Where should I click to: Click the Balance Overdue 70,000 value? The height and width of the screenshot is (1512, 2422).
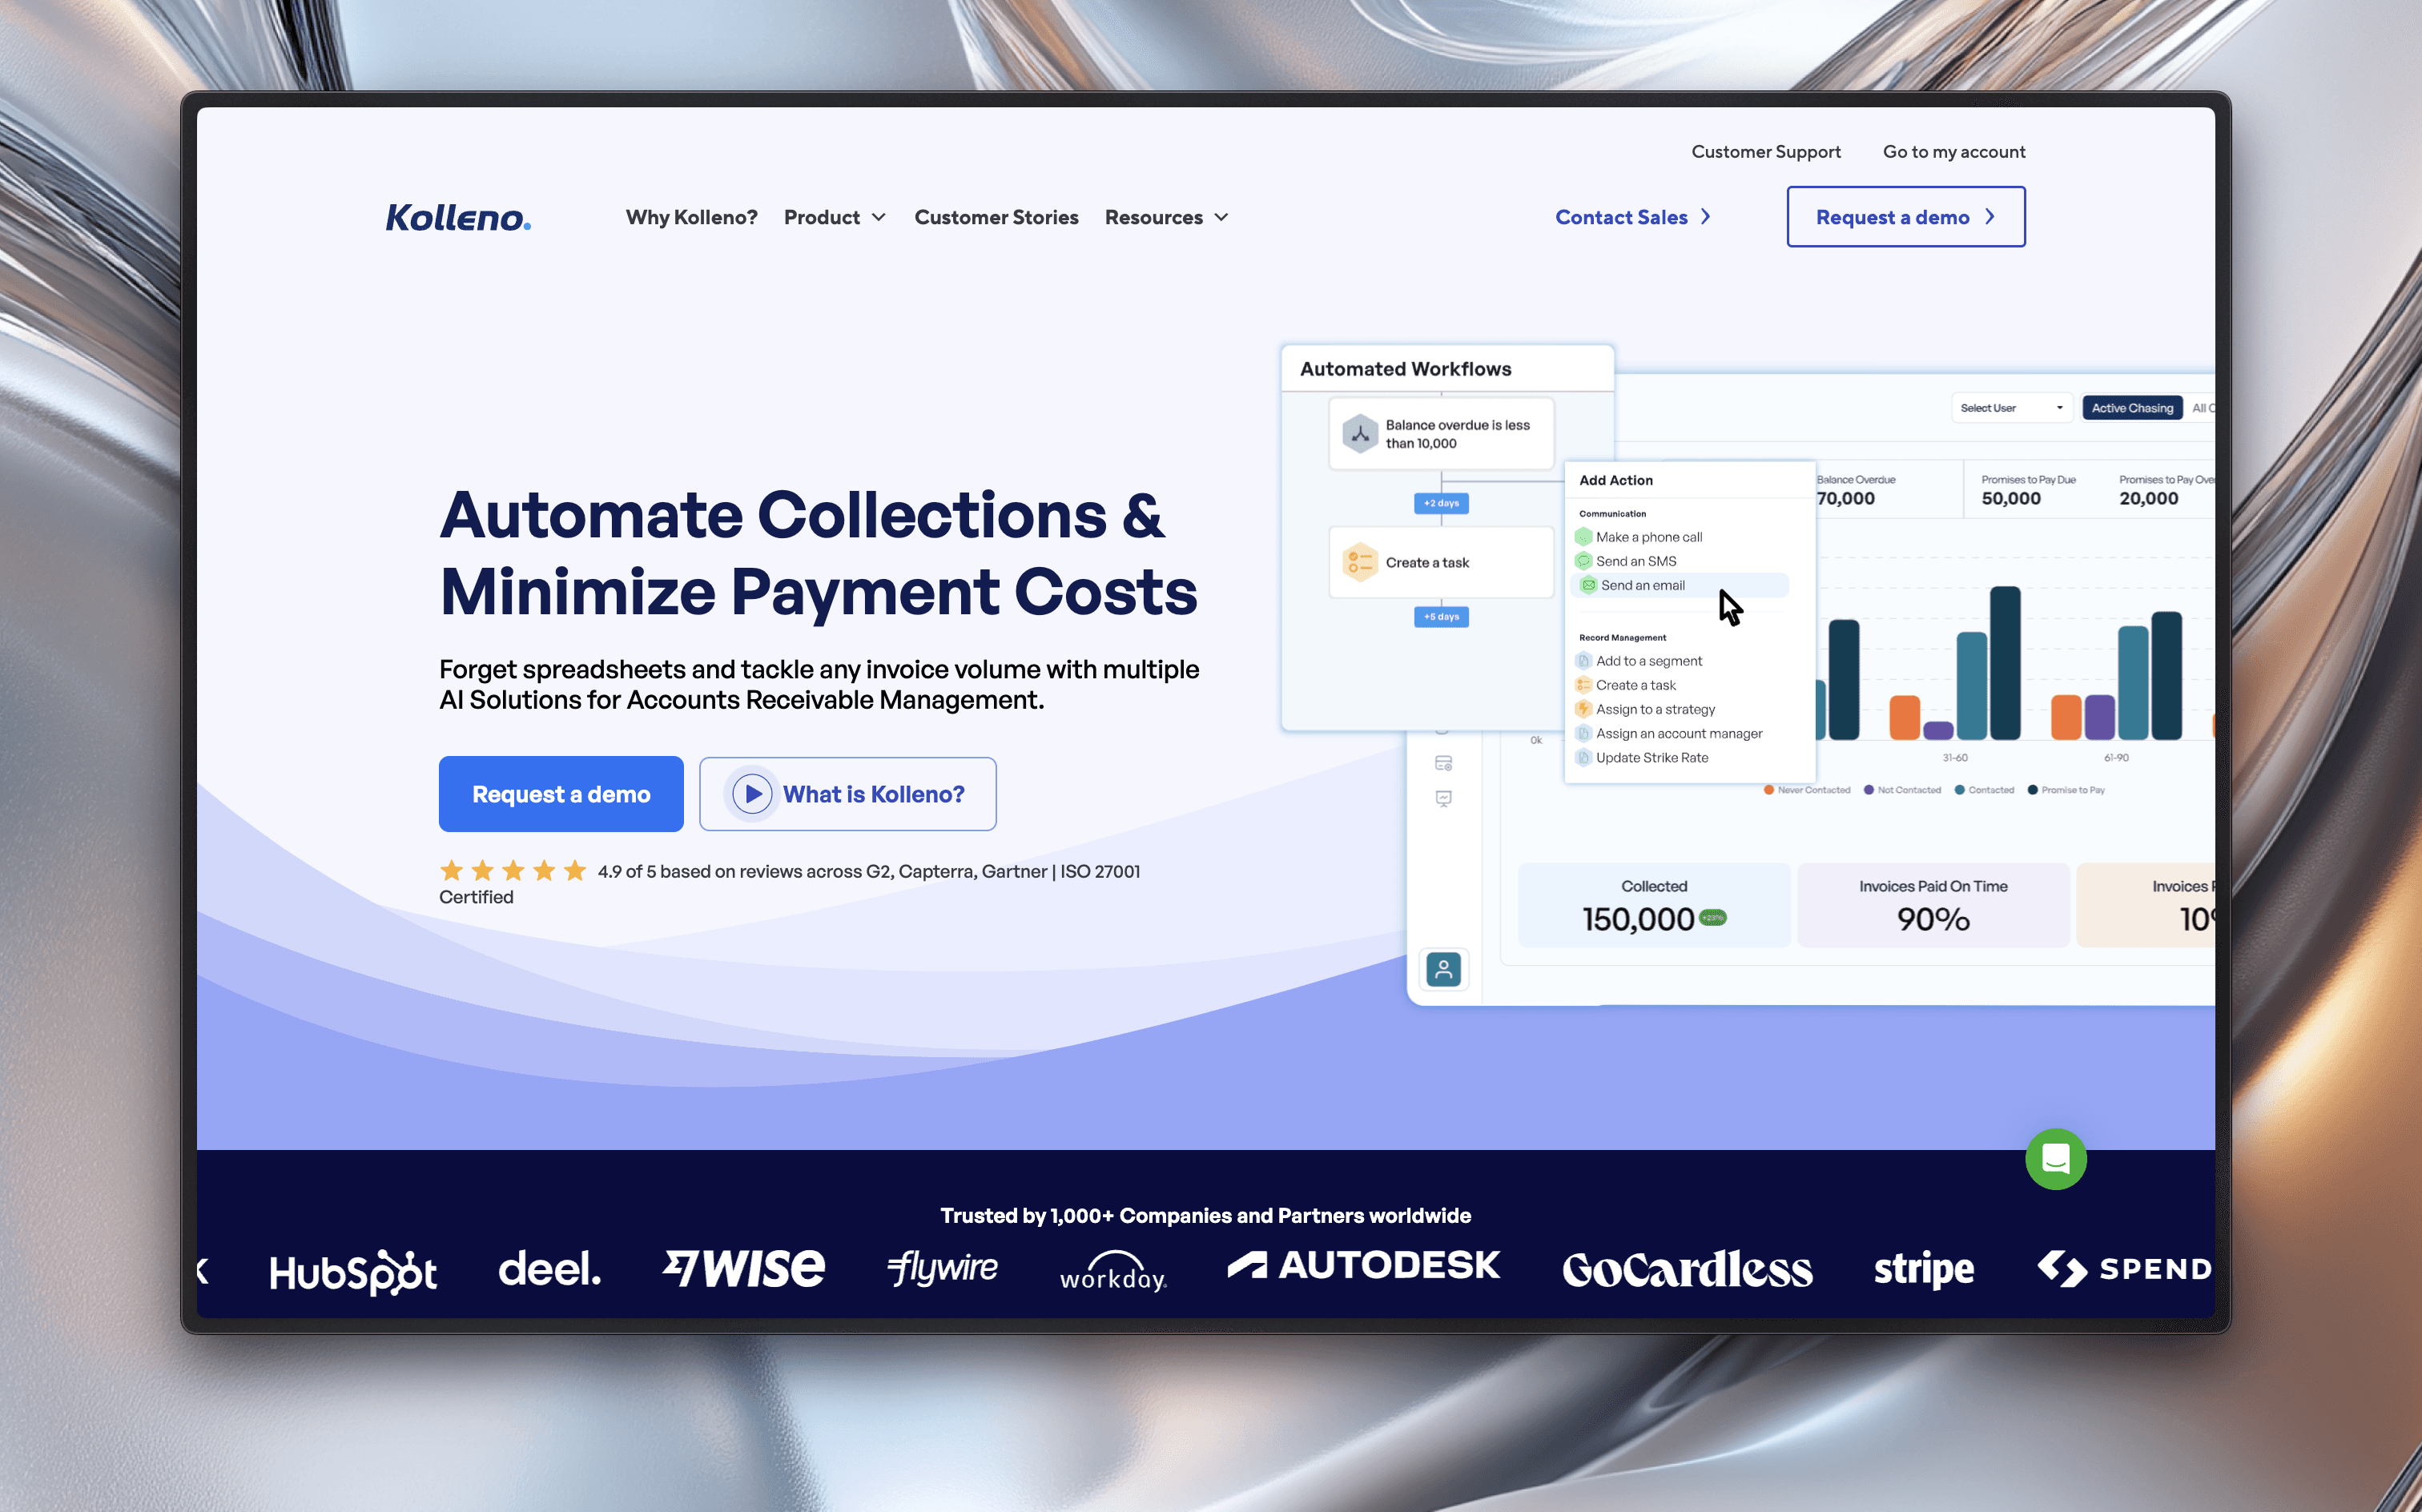click(1846, 498)
